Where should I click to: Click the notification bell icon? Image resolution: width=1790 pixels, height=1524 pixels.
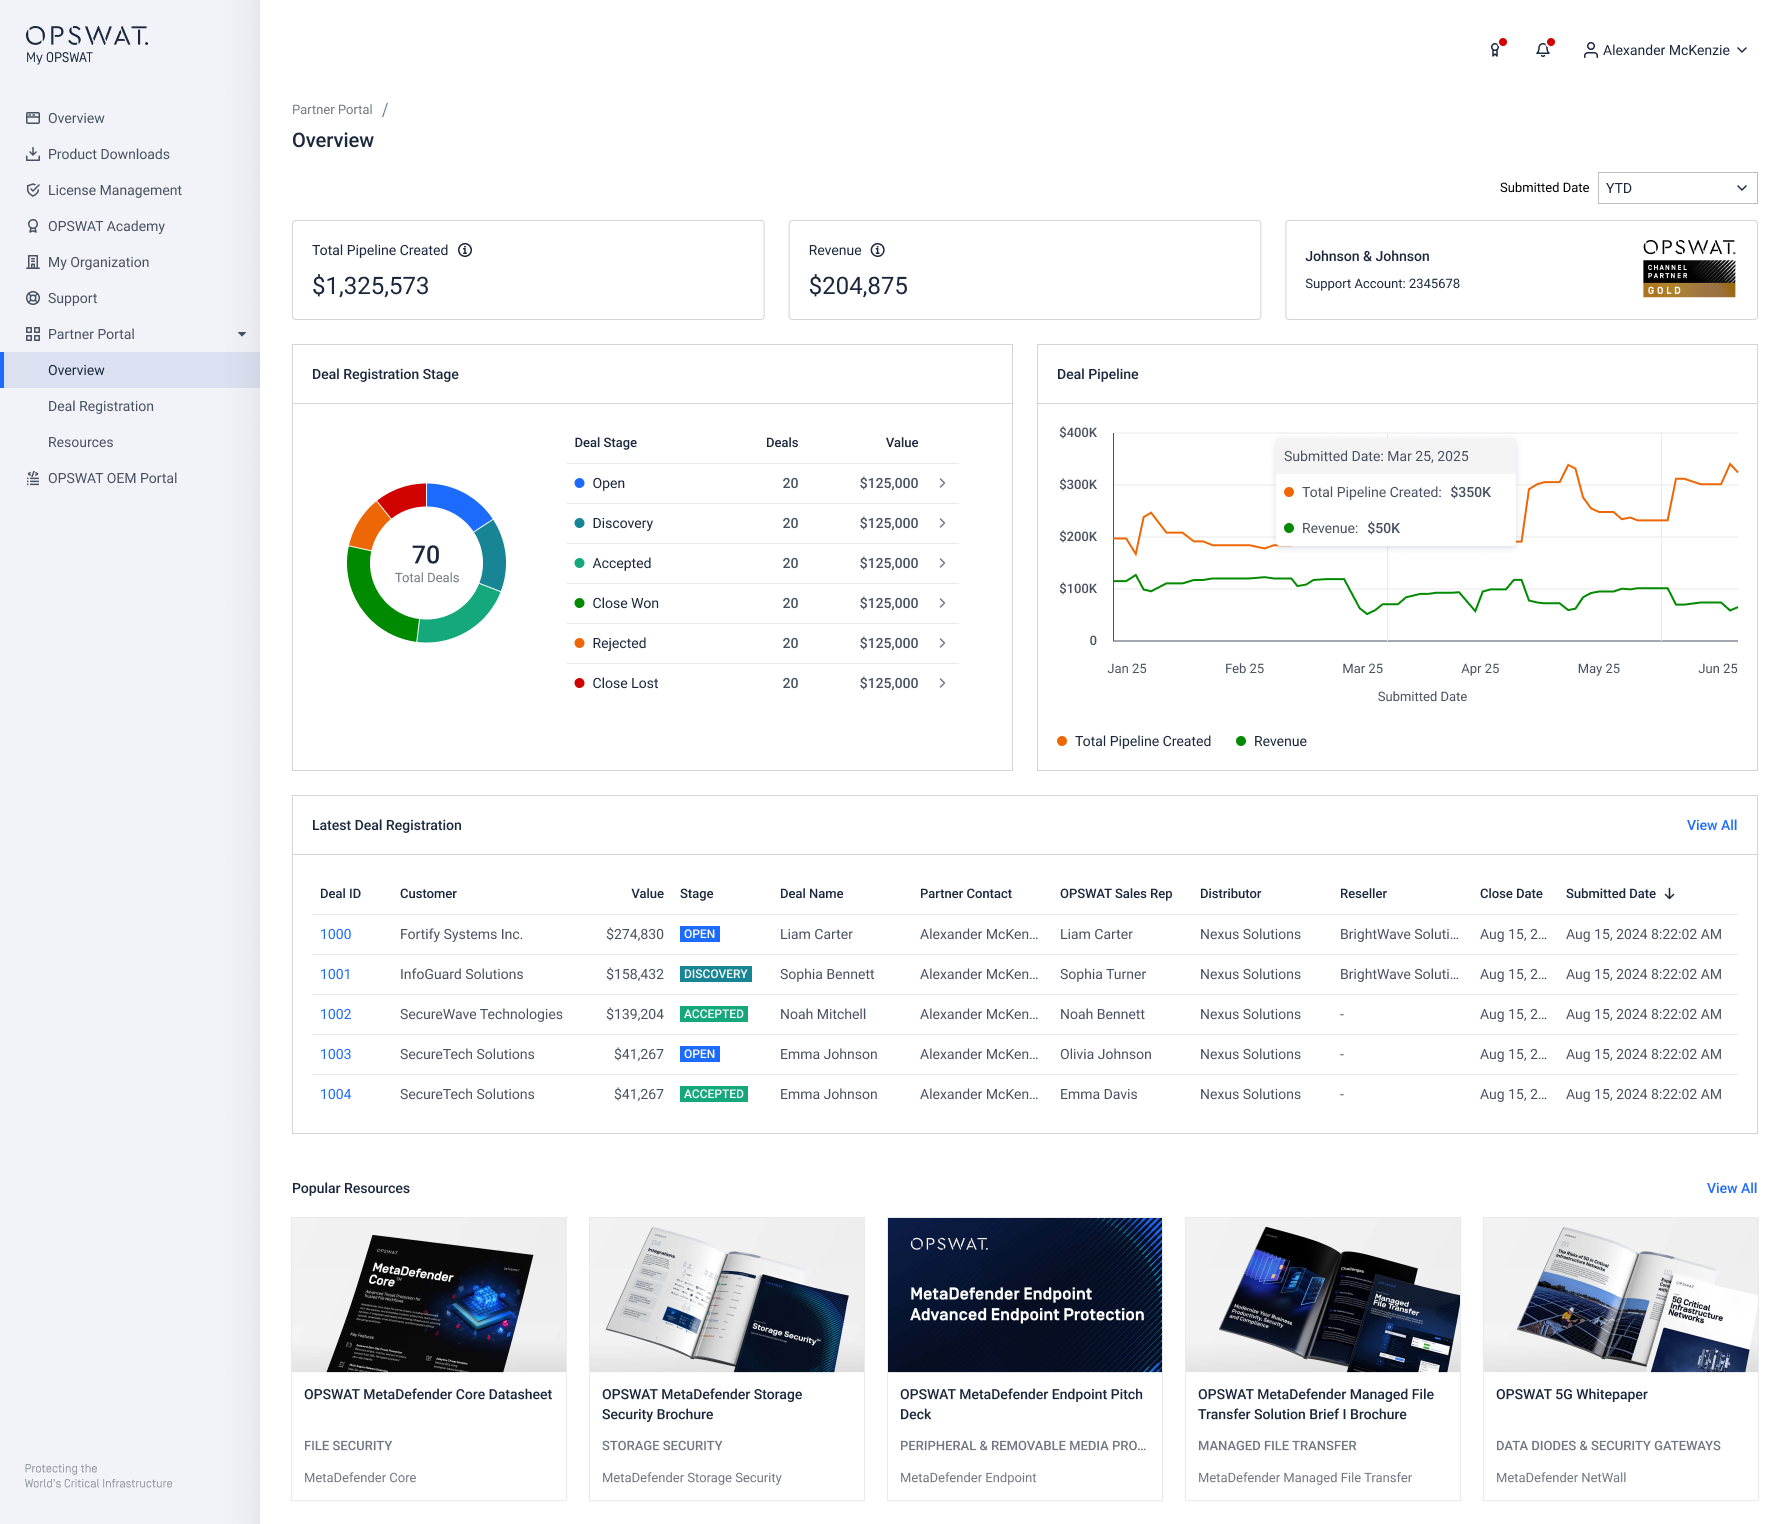pos(1543,50)
